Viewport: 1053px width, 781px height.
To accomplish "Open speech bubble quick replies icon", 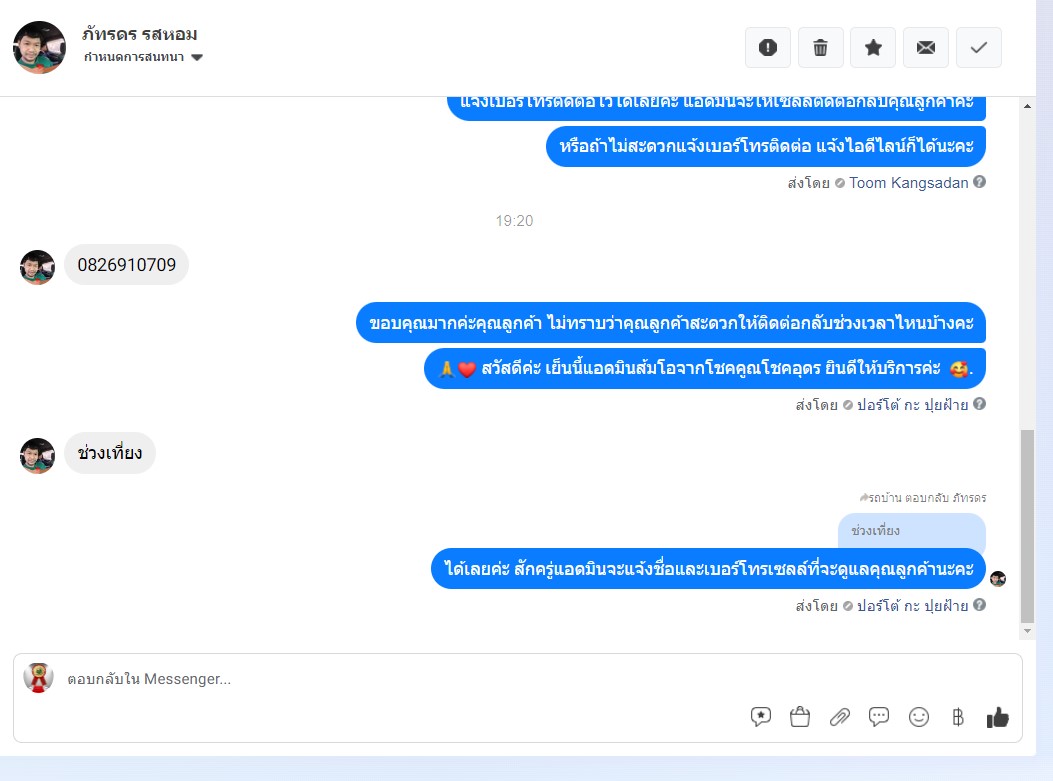I will 878,717.
